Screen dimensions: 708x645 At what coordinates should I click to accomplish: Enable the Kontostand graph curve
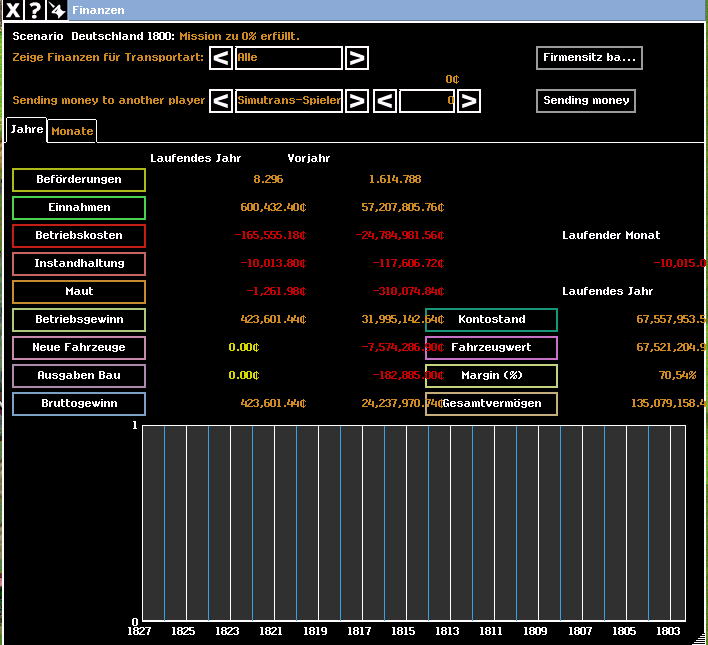pos(491,320)
